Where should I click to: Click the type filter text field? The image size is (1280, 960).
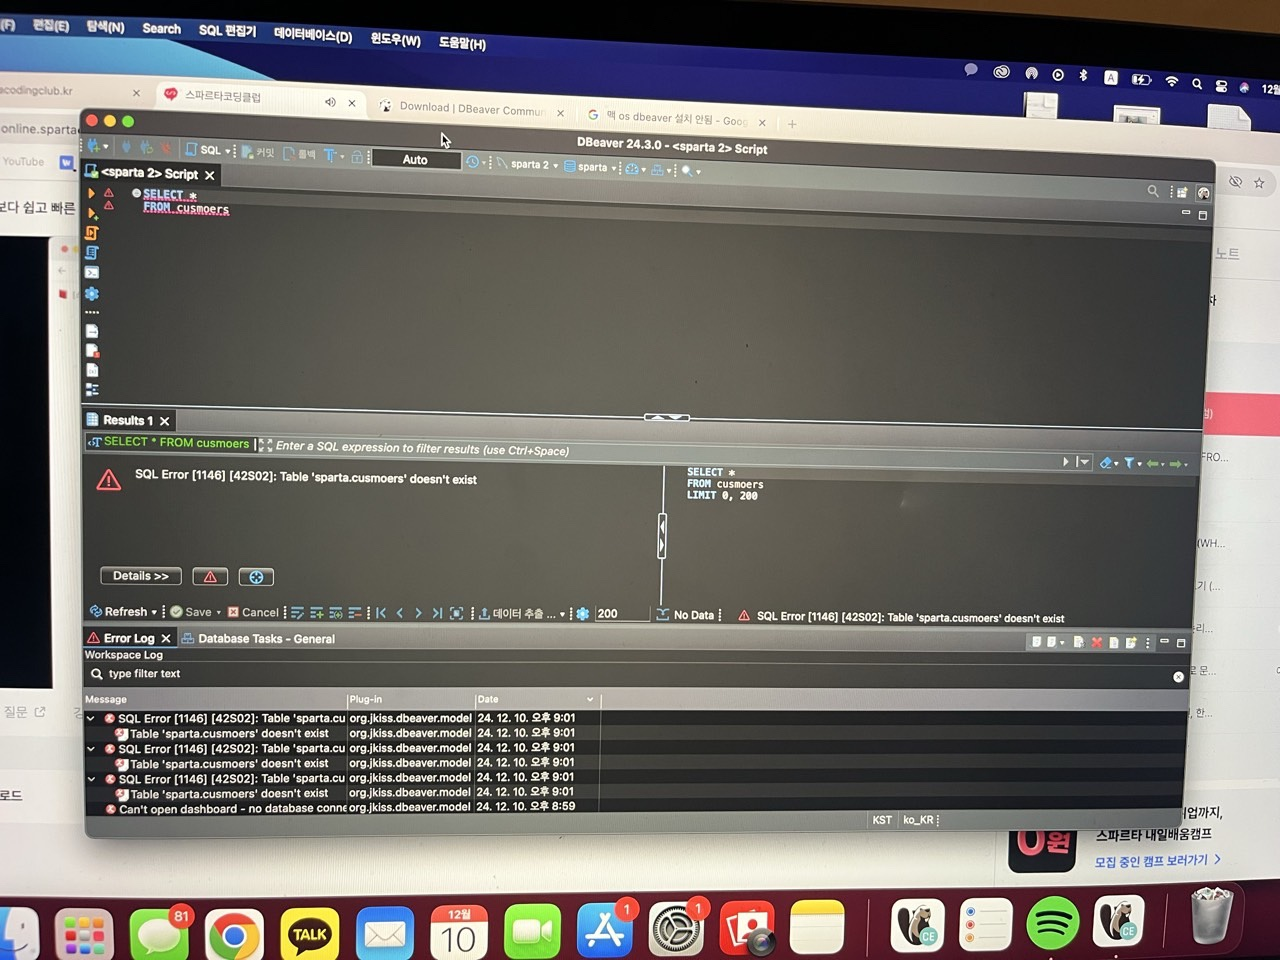[x=630, y=675]
